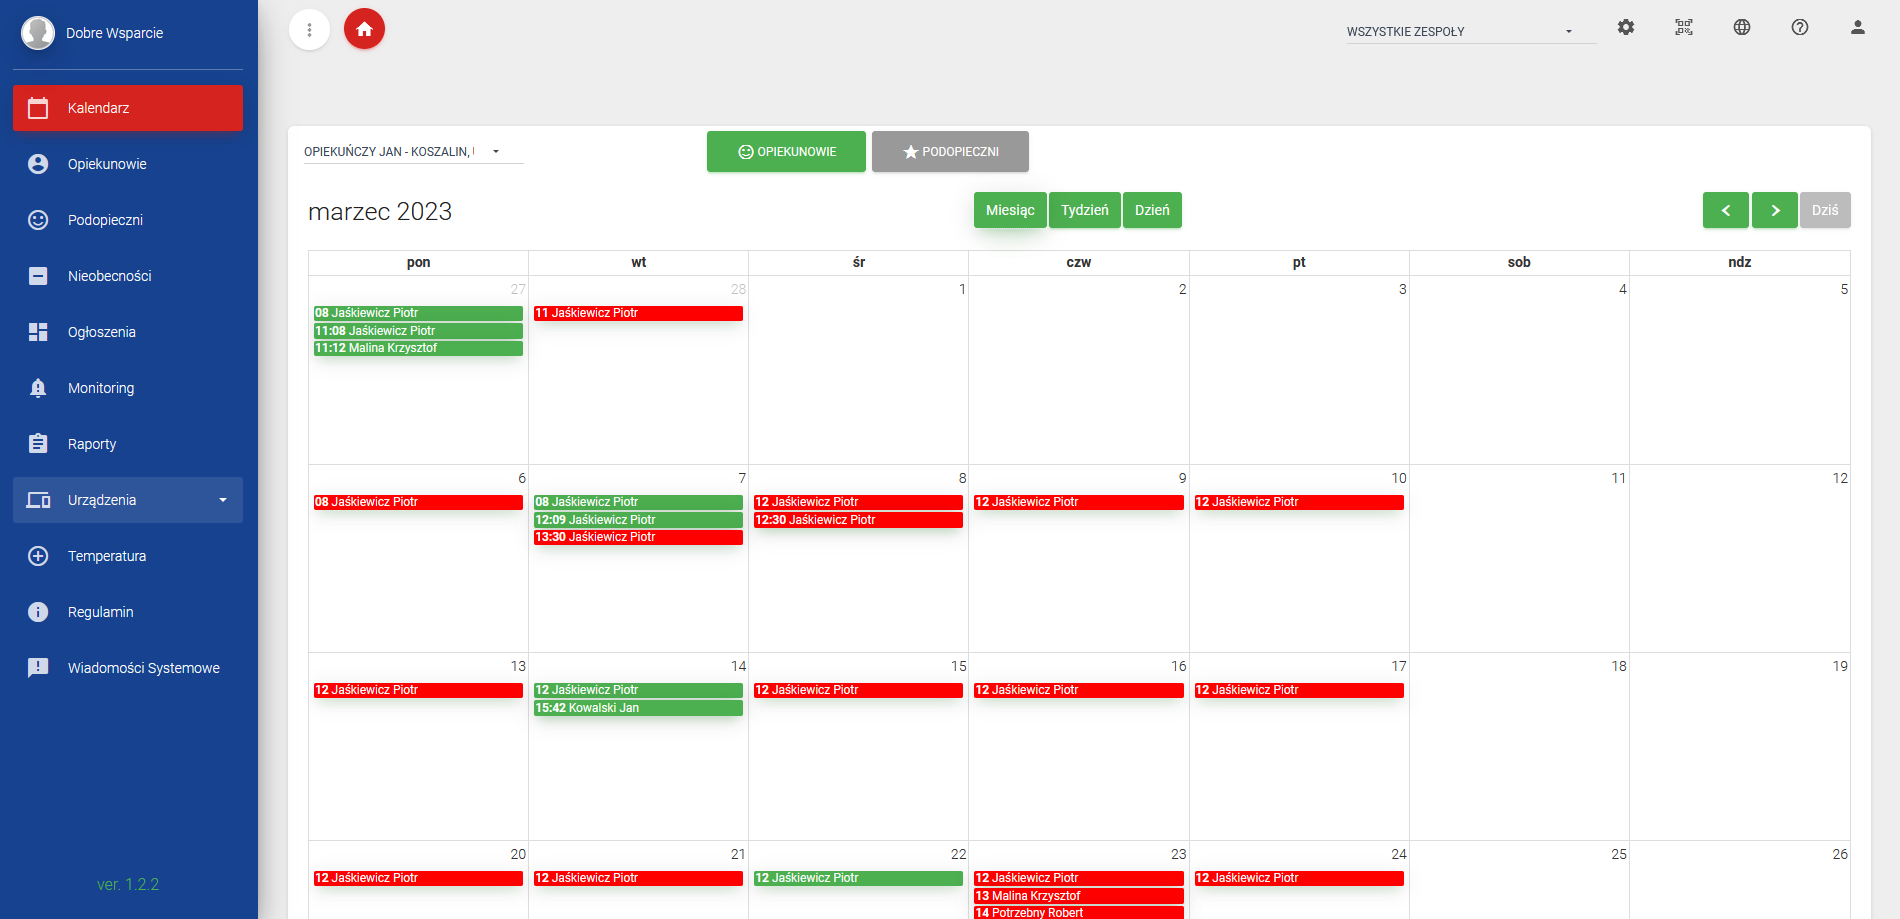Open red 08 Jaśkiewicz Piotr event on 6th

coord(418,502)
